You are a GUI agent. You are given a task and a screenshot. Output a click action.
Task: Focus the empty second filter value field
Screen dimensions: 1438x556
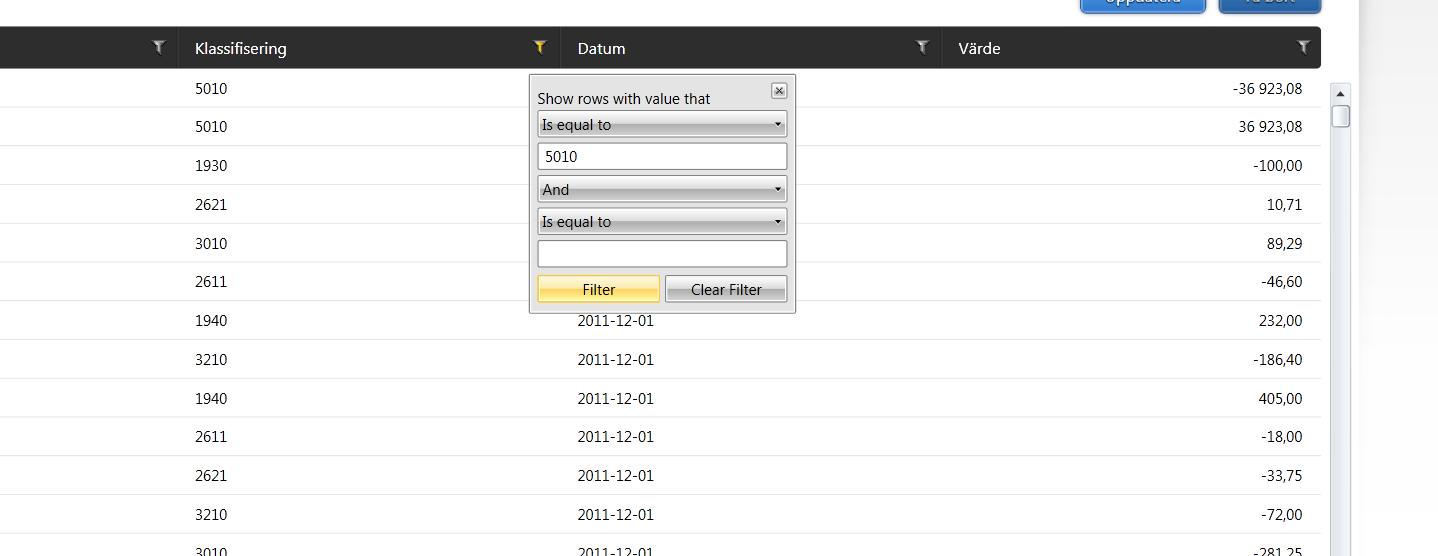662,254
